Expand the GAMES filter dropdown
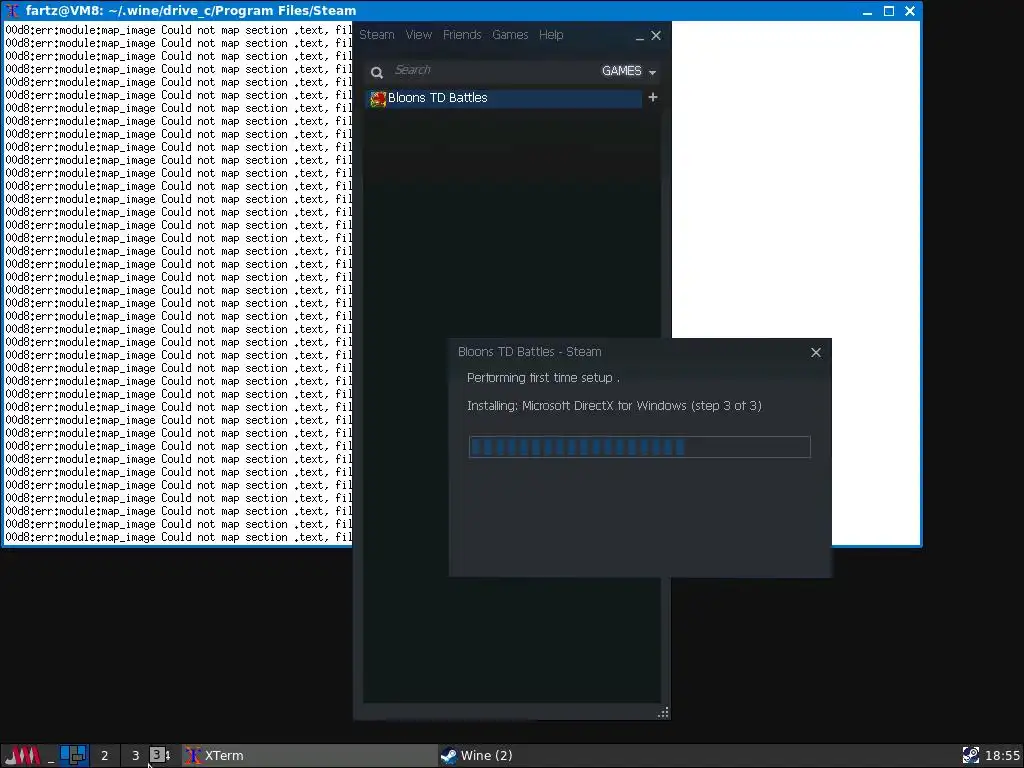The height and width of the screenshot is (768, 1024). tap(629, 71)
